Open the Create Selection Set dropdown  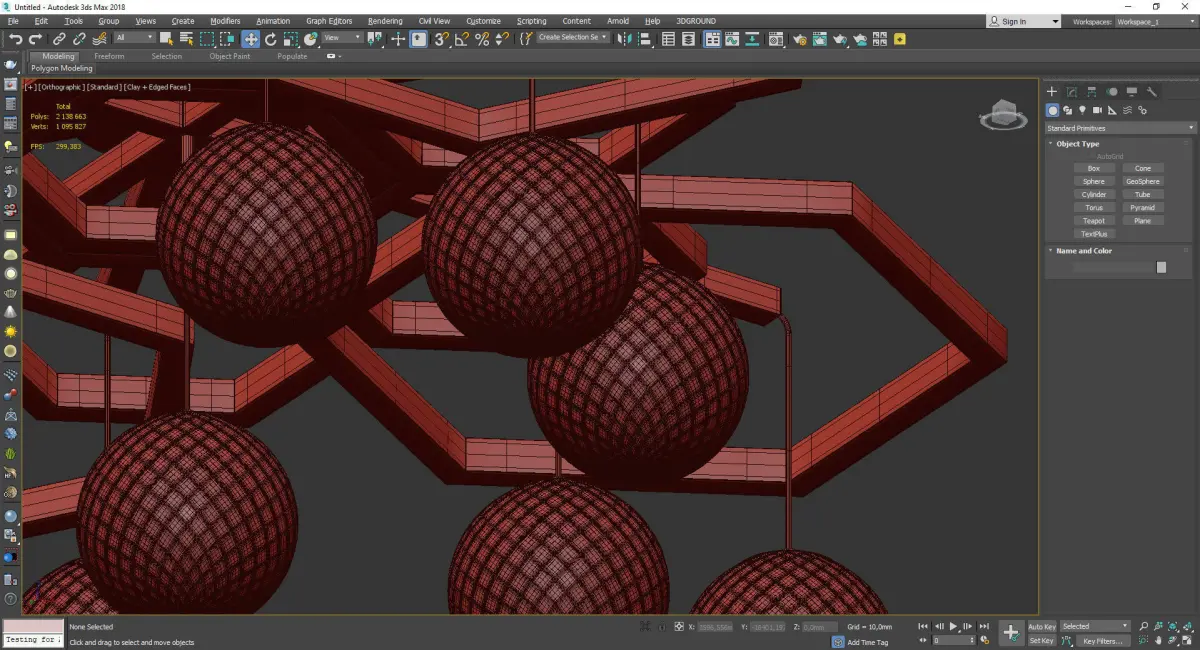[x=573, y=38]
